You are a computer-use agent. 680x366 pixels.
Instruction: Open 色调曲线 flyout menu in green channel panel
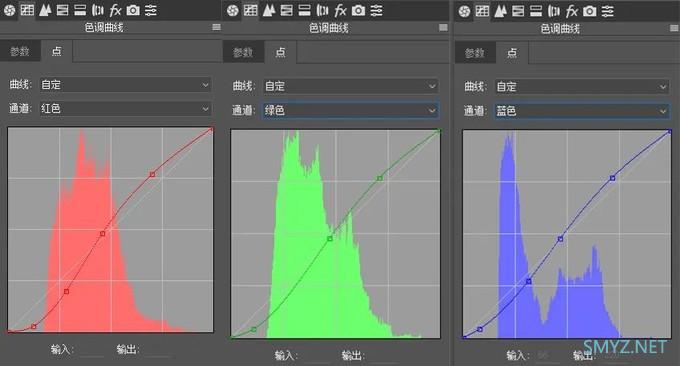[443, 28]
